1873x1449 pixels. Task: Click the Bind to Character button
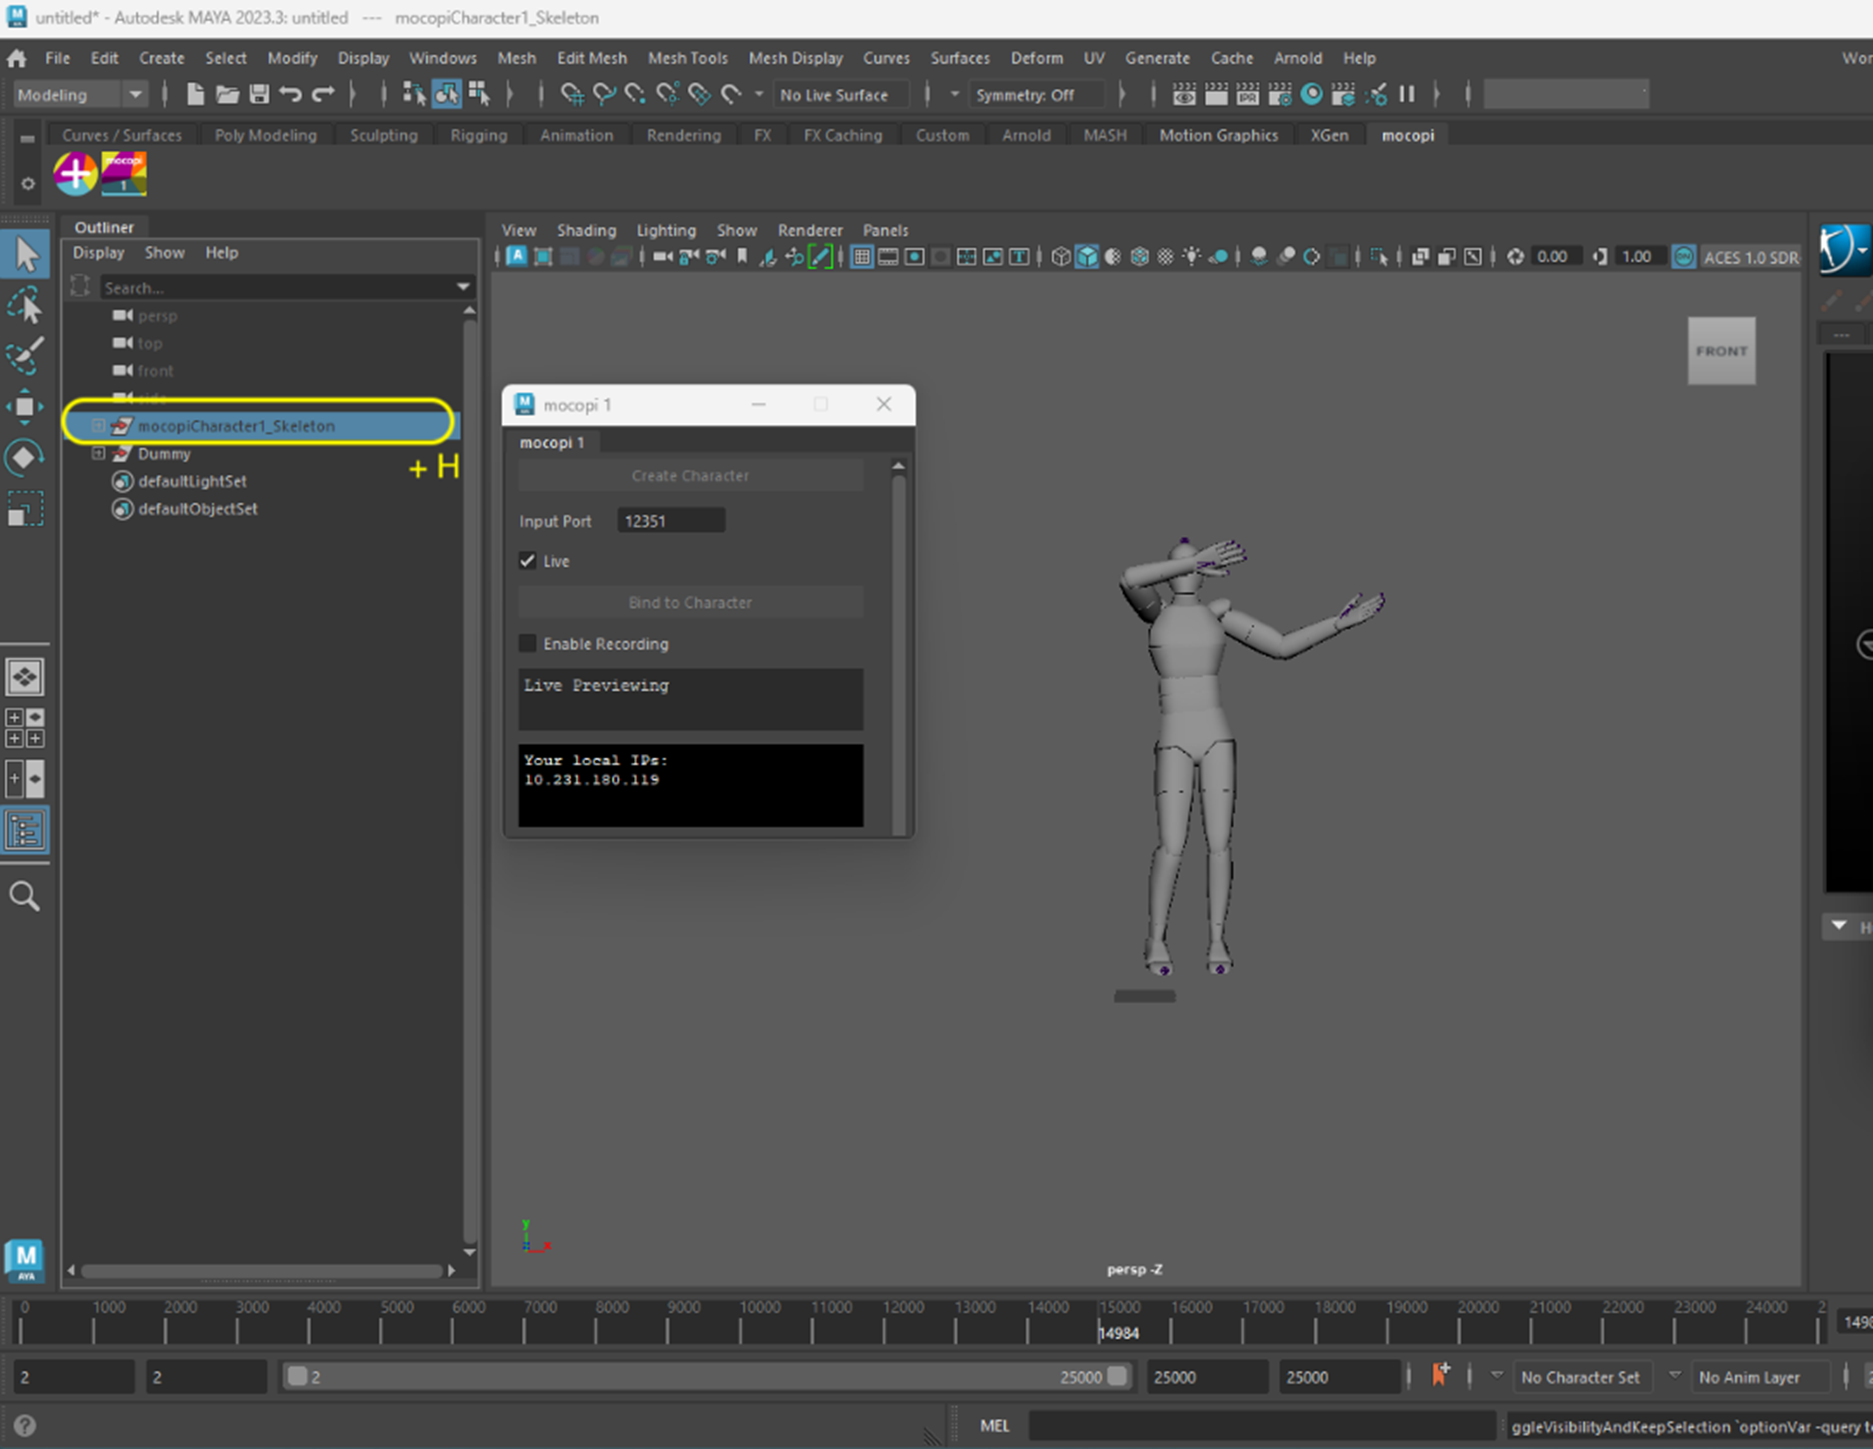tap(690, 602)
